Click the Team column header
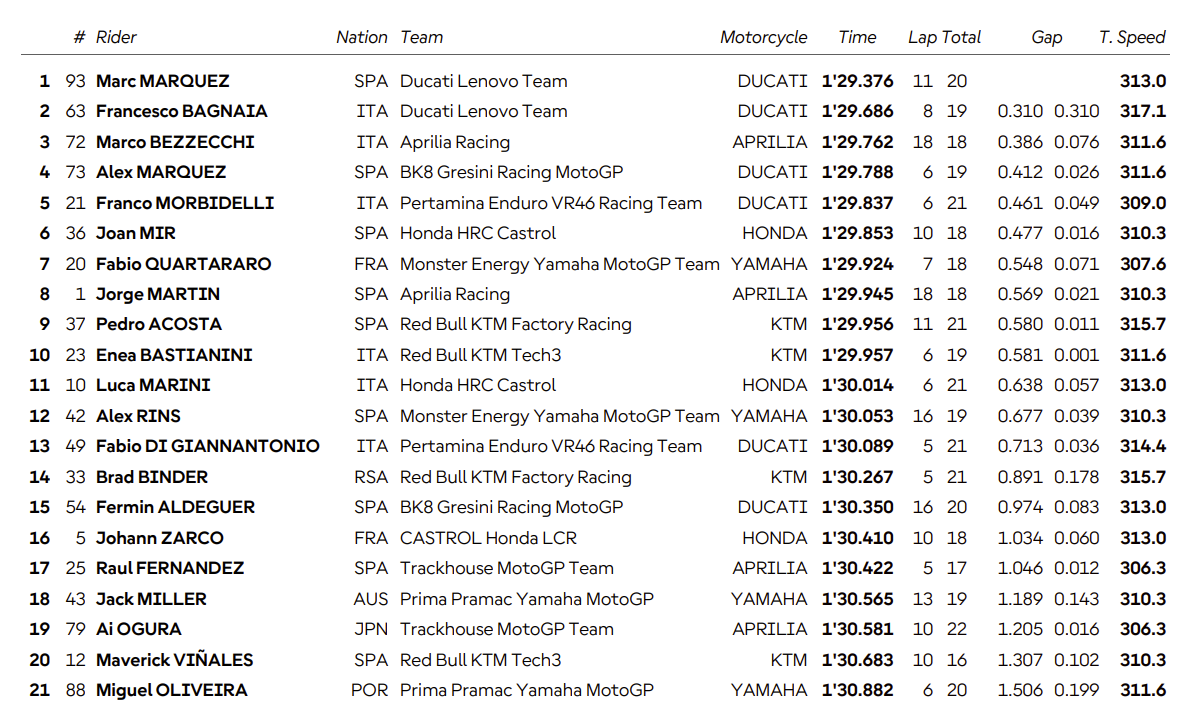This screenshot has height=703, width=1201. 421,37
